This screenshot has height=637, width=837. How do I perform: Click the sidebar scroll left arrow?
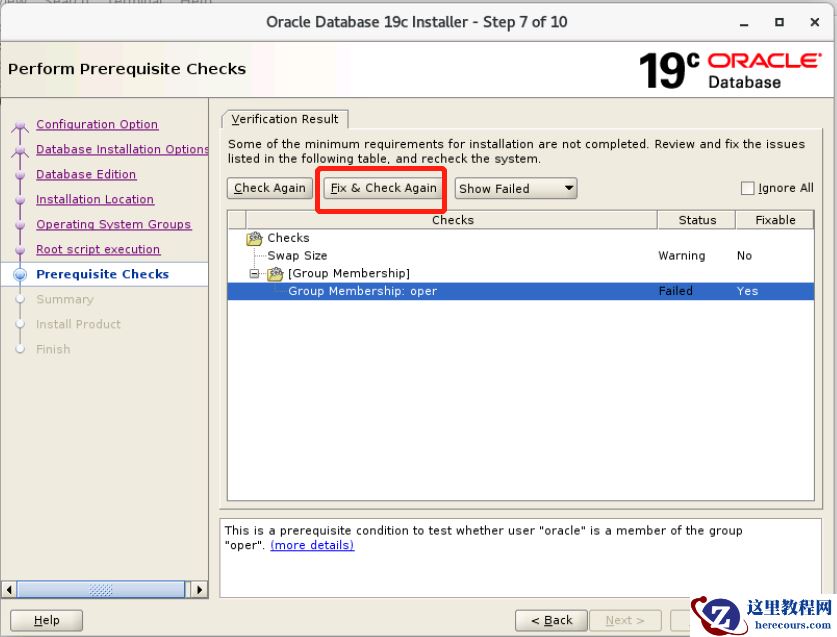(9, 589)
